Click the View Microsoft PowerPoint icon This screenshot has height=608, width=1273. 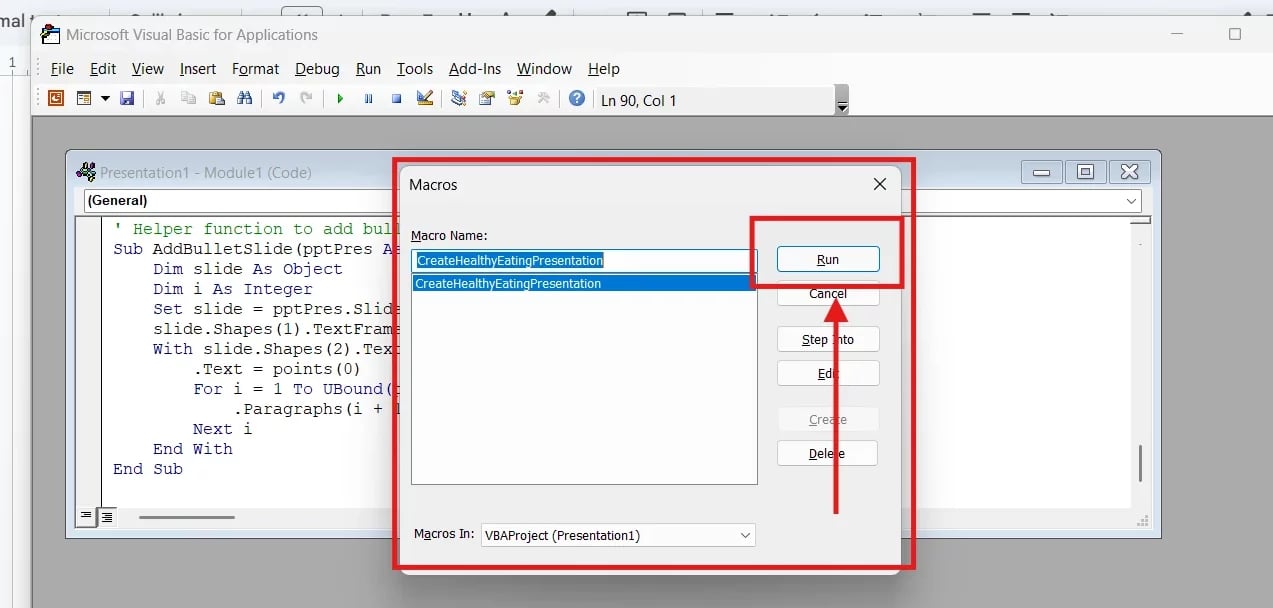click(x=54, y=98)
